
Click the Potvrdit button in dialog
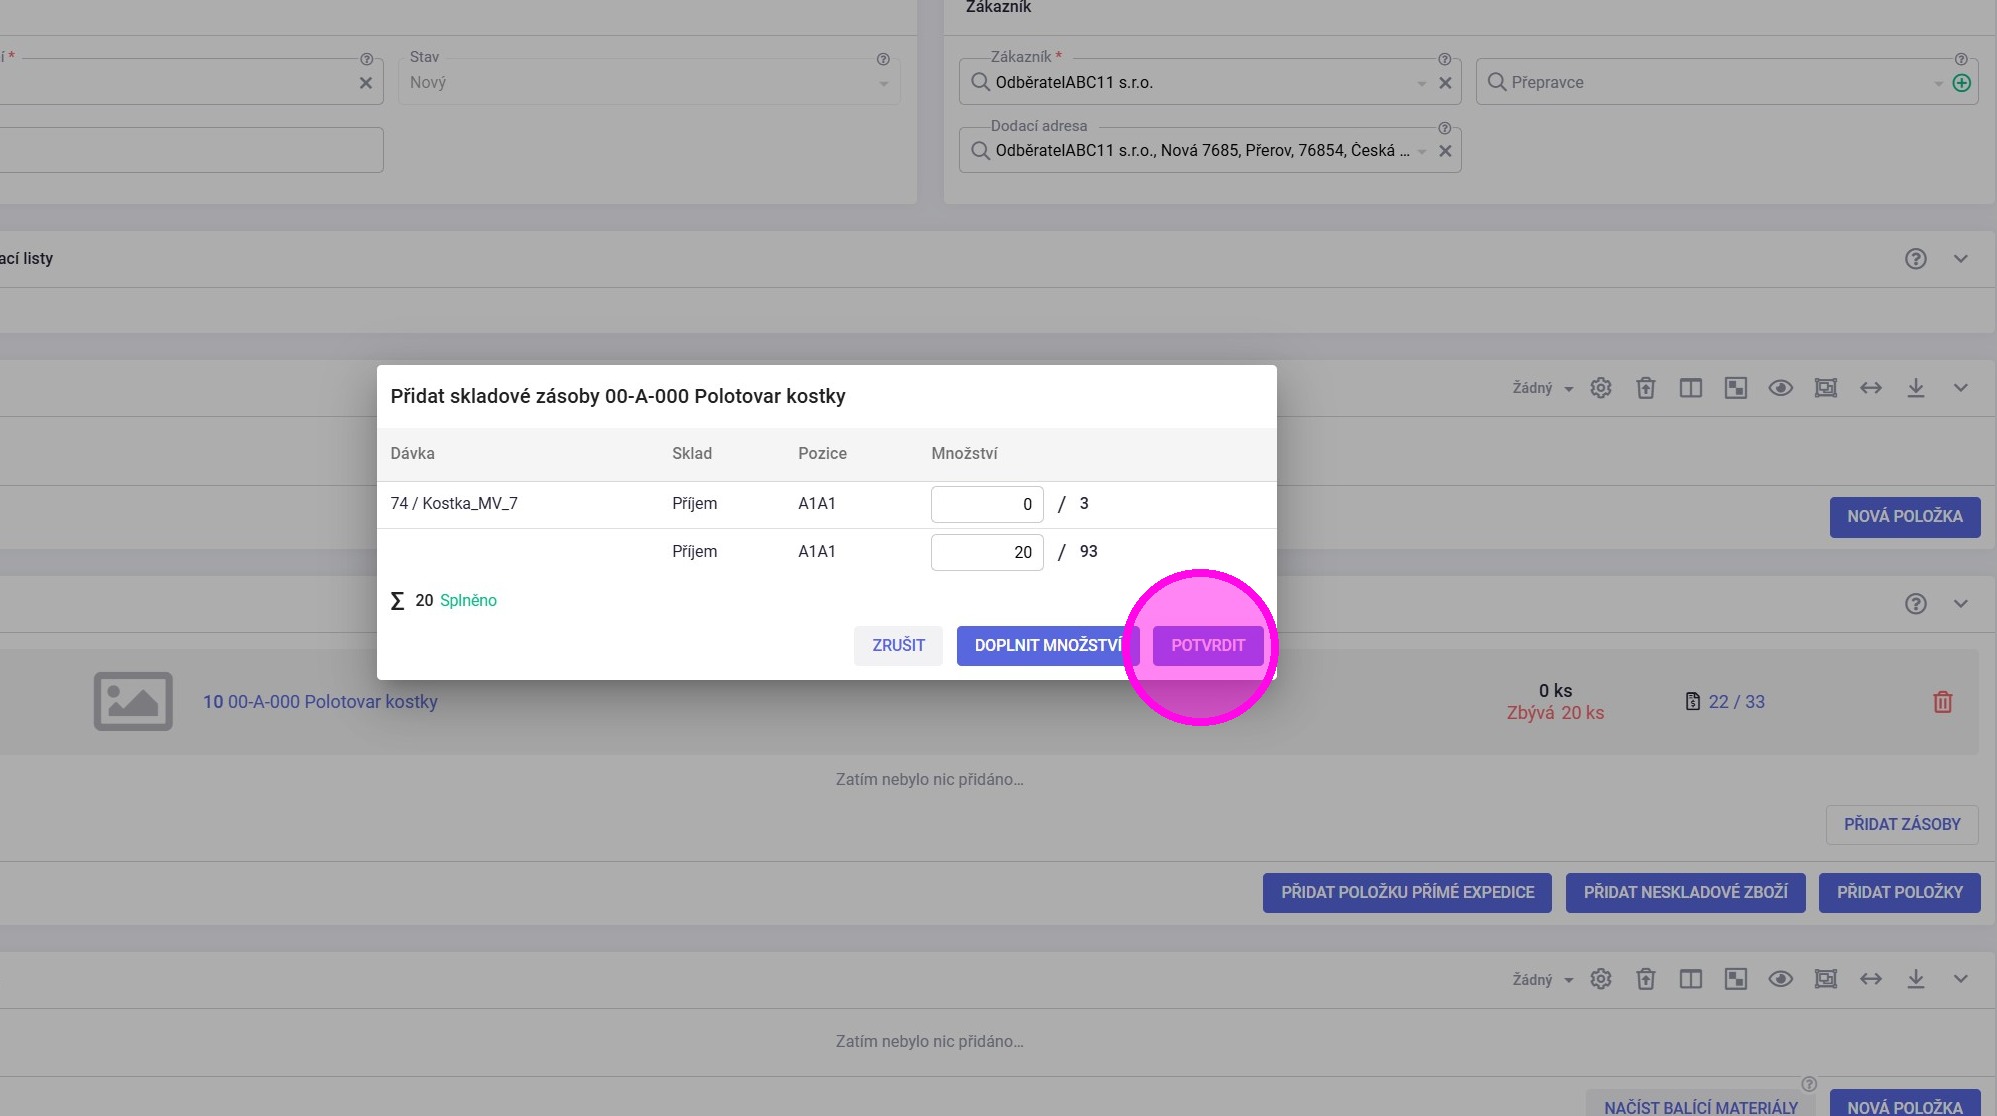[x=1207, y=646]
